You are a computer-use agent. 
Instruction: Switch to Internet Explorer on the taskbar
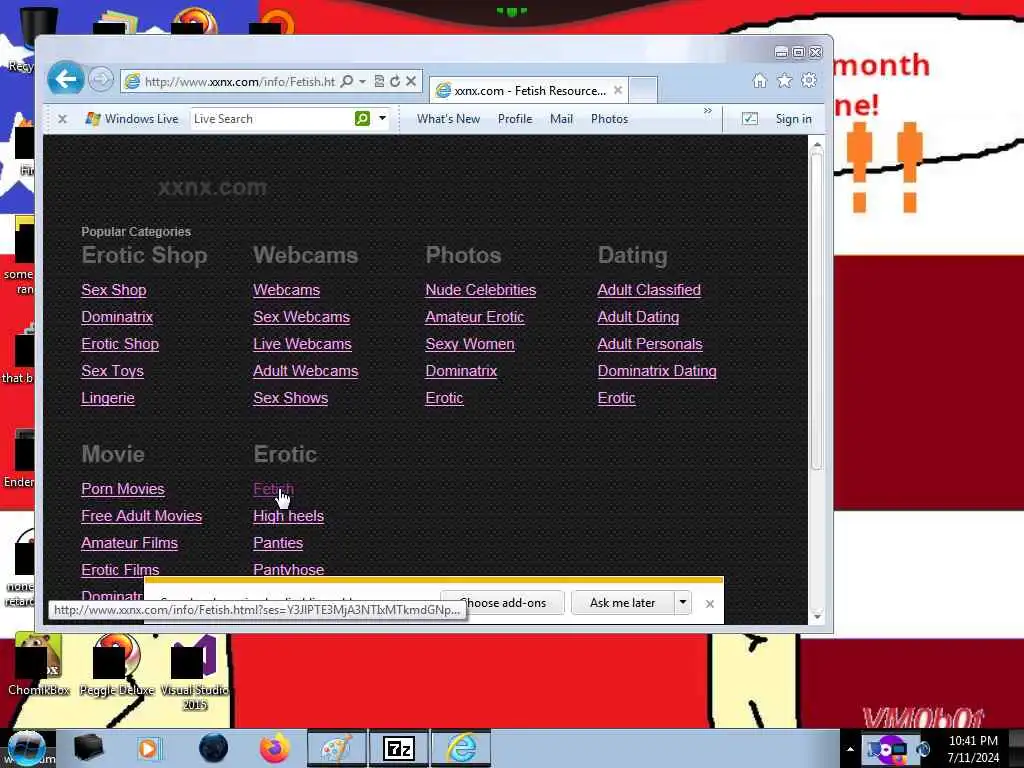461,748
